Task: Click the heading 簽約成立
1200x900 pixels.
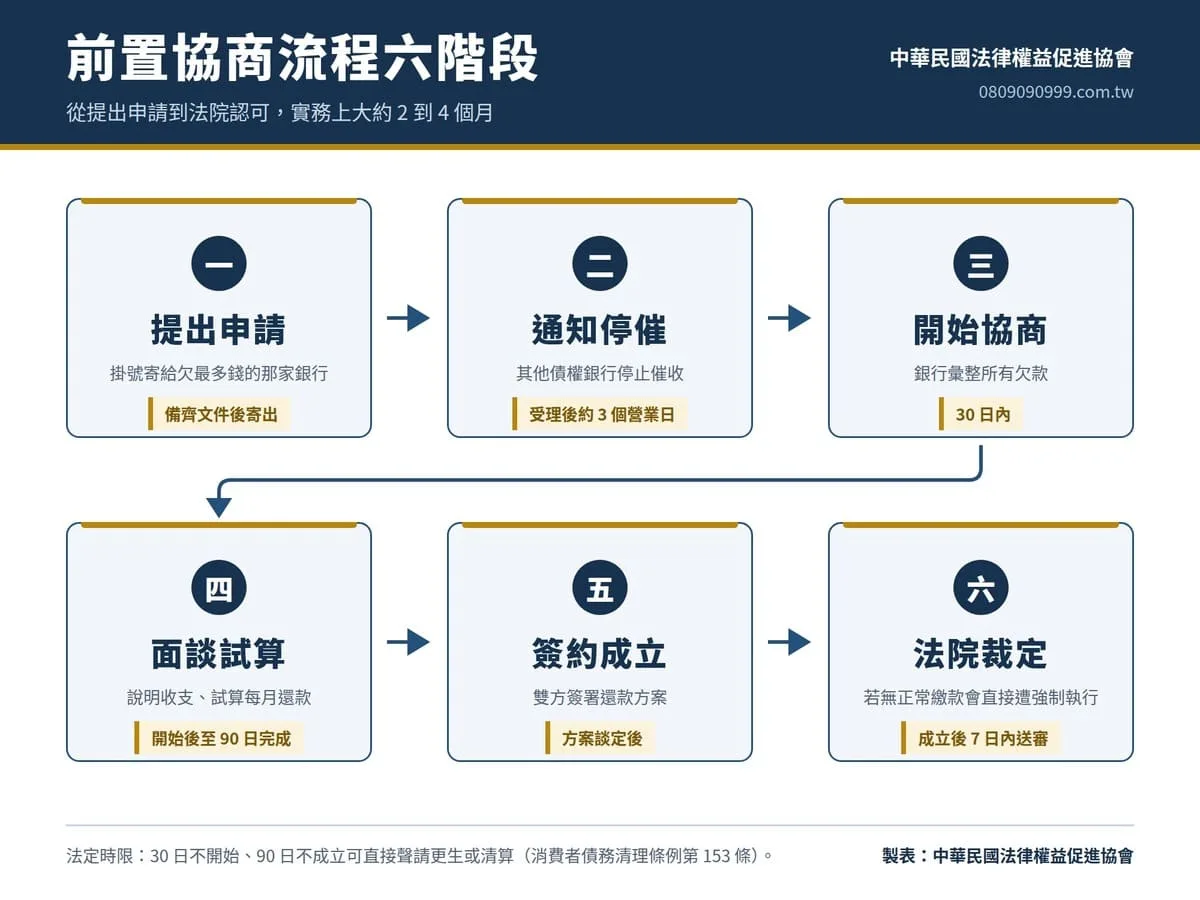Action: pos(600,654)
